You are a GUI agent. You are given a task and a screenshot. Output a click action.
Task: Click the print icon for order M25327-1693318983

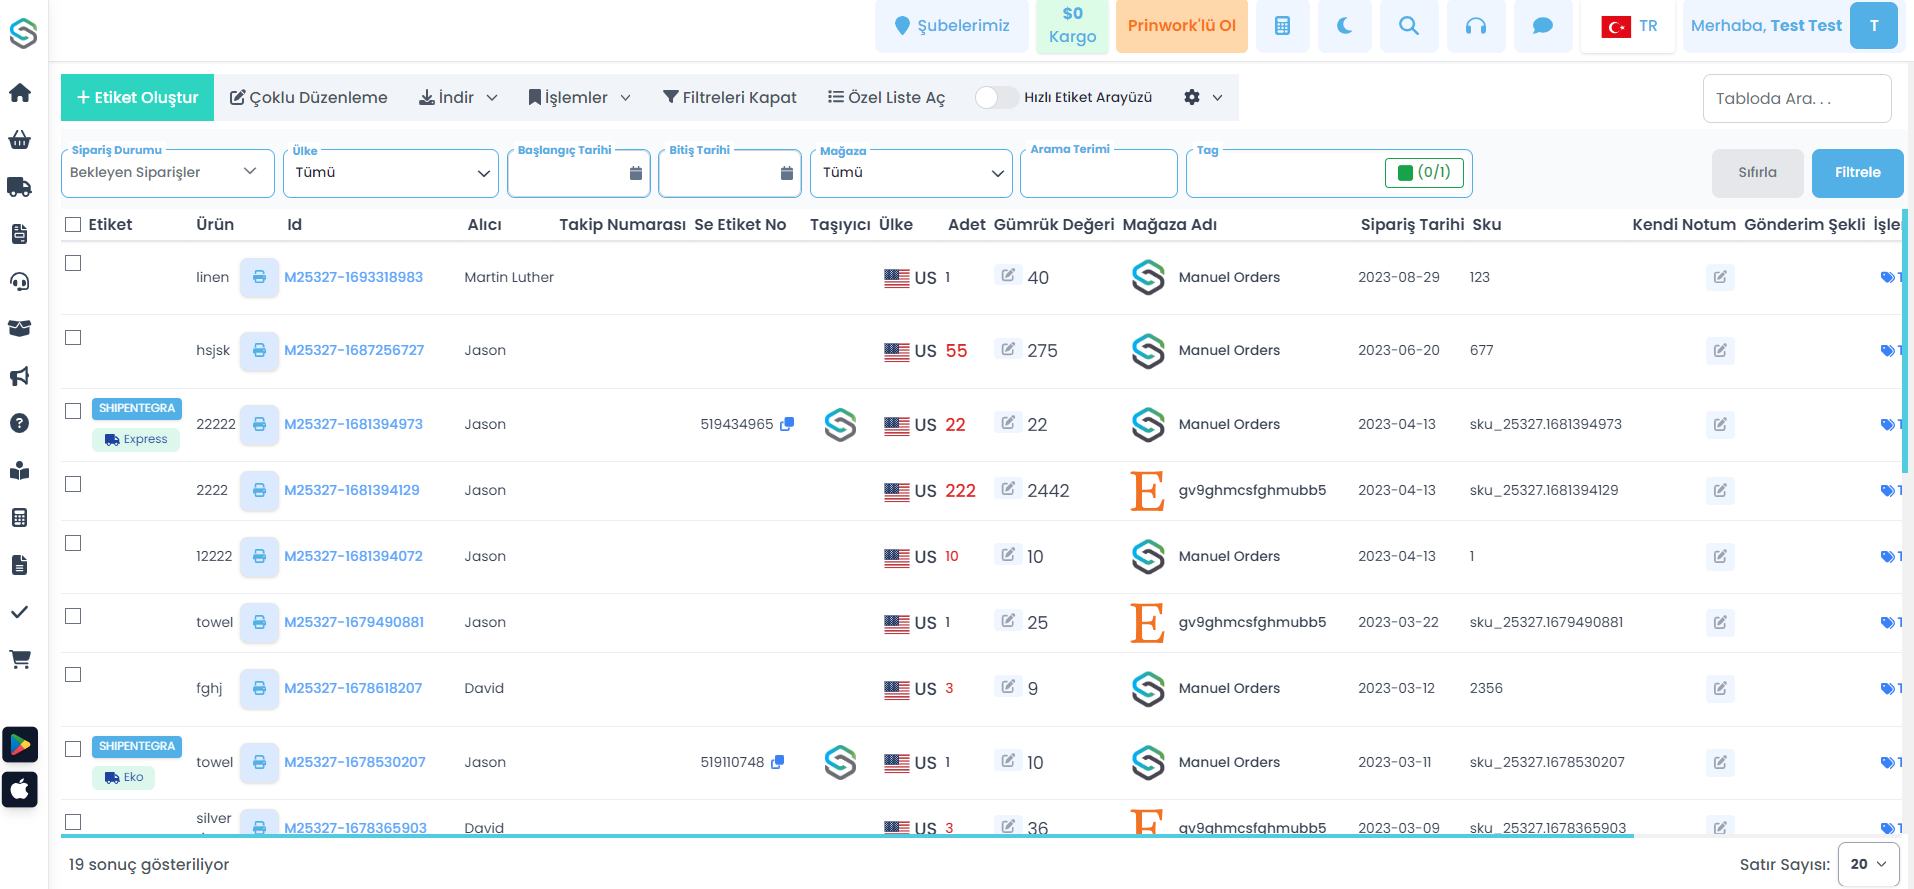point(259,277)
